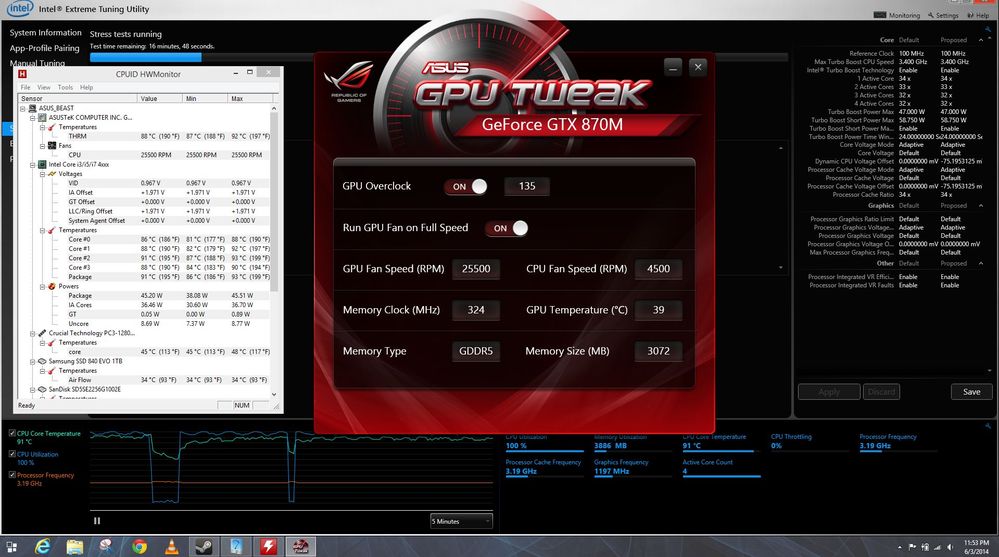Collapse the Voltages tree branch
This screenshot has height=557, width=999.
pos(42,174)
